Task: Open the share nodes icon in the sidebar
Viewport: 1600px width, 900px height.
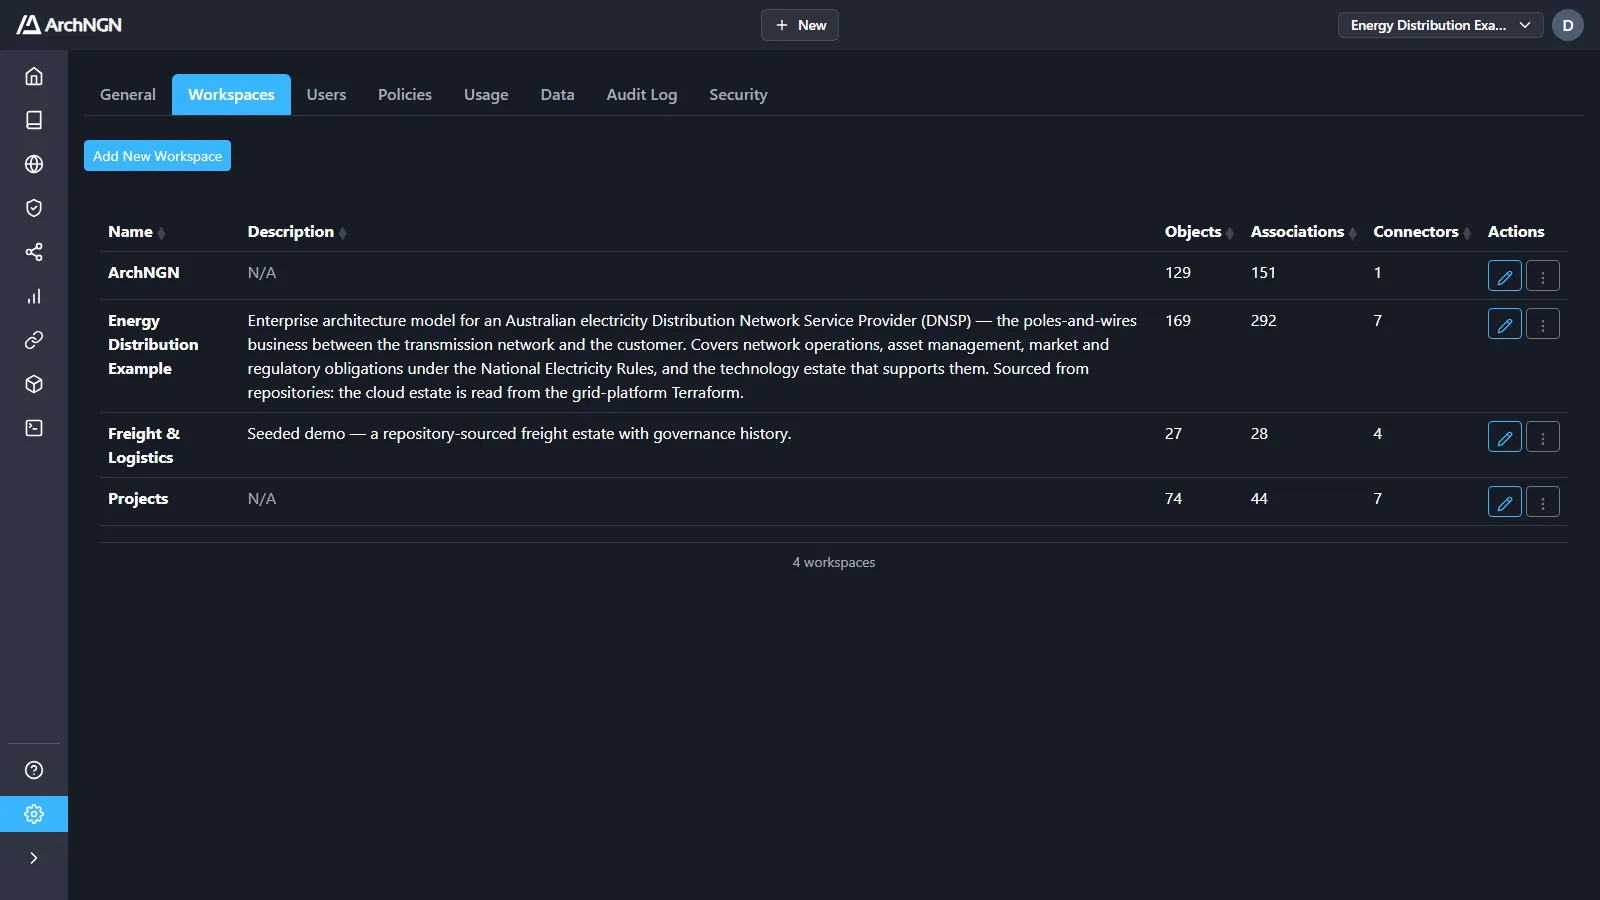Action: point(34,252)
